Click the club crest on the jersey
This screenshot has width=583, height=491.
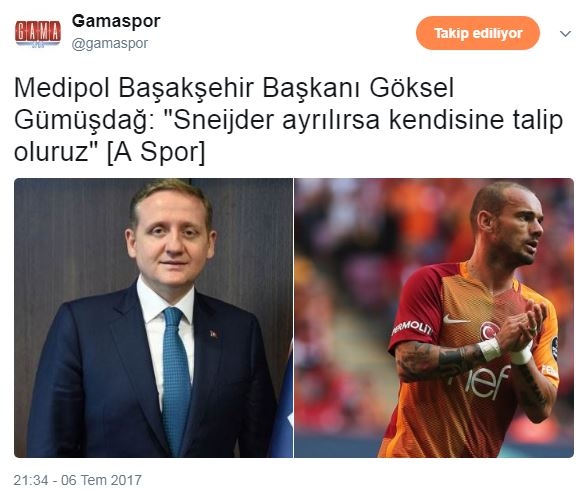[490, 331]
